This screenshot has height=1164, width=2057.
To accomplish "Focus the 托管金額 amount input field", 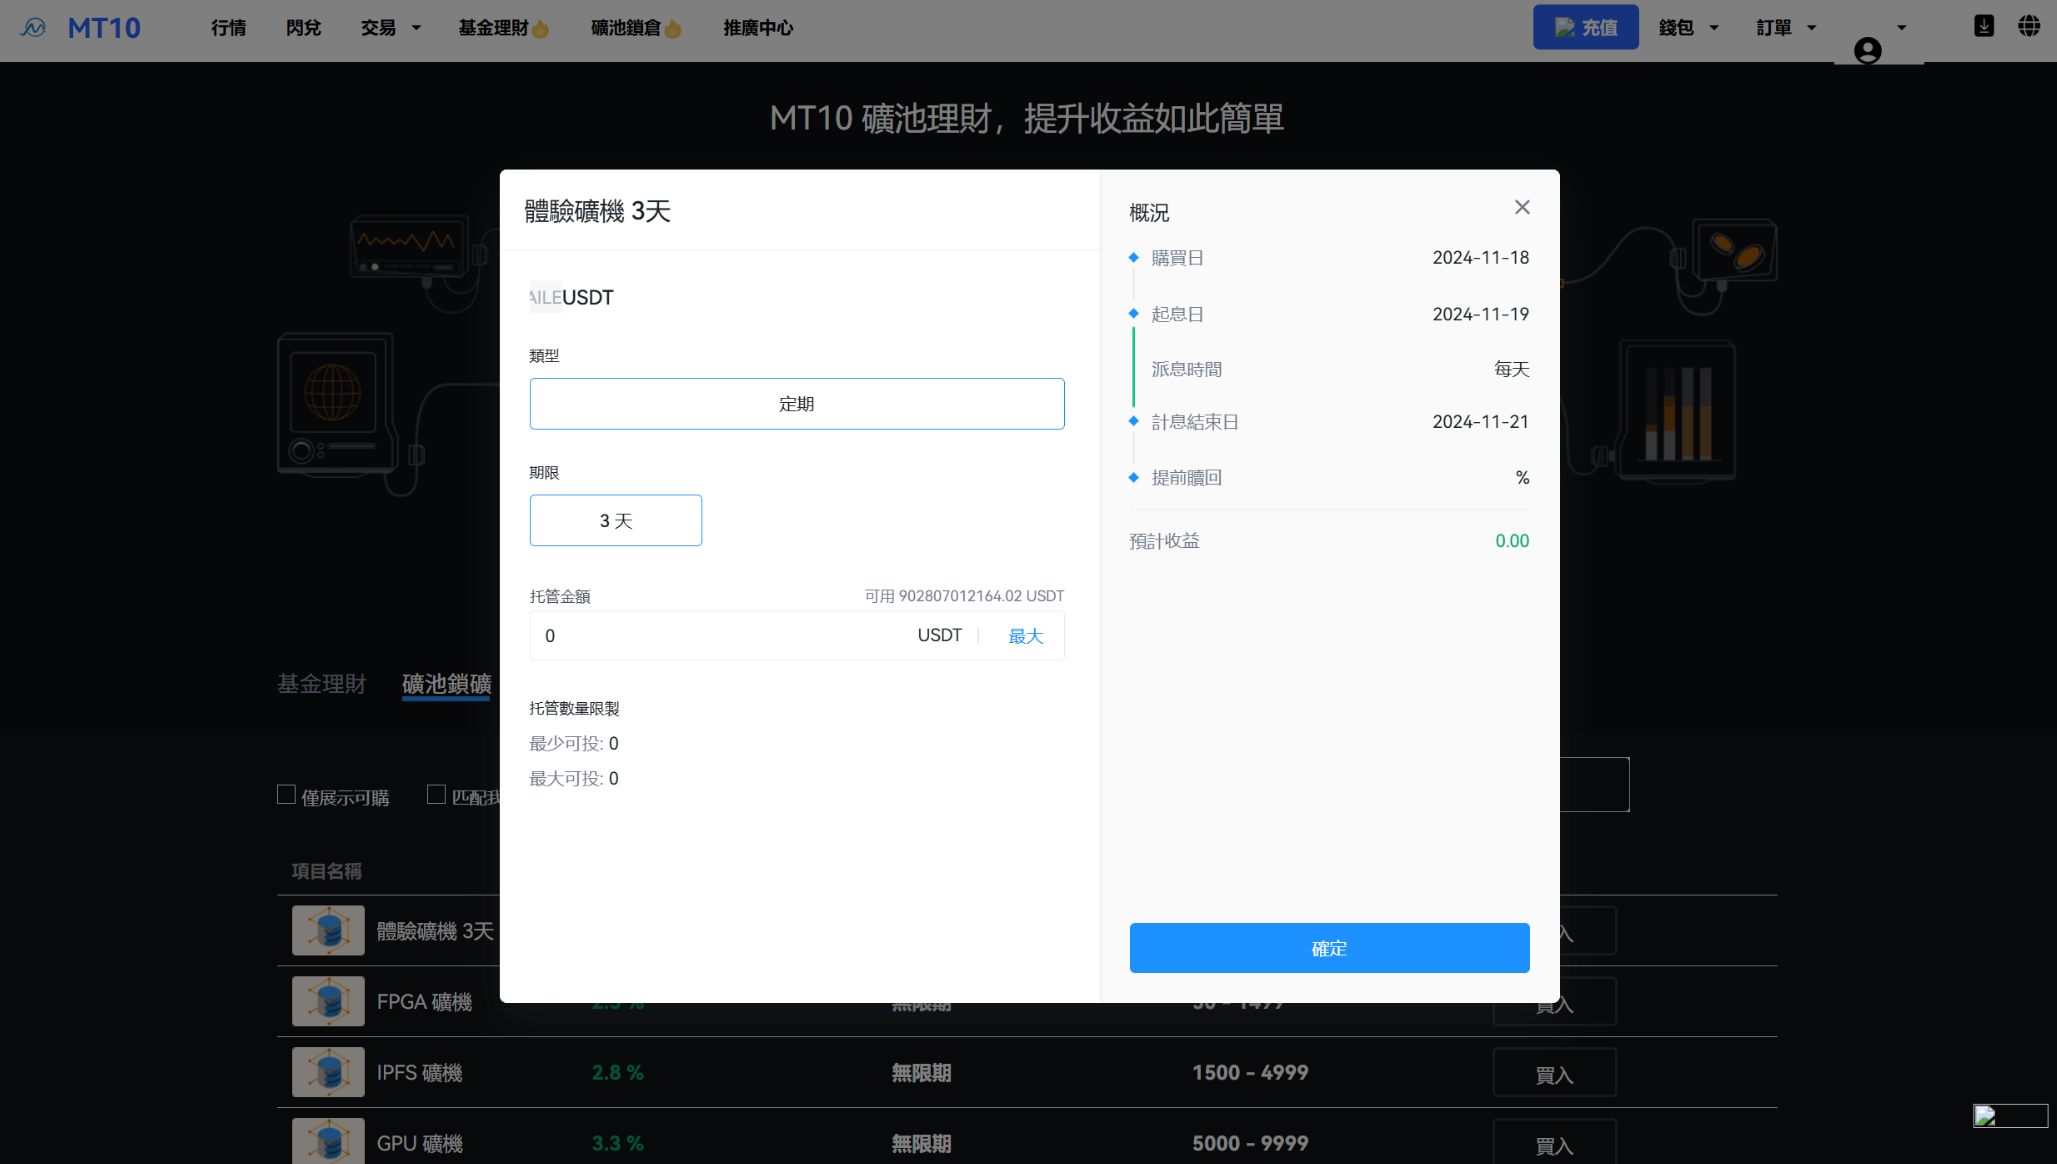I will [720, 635].
